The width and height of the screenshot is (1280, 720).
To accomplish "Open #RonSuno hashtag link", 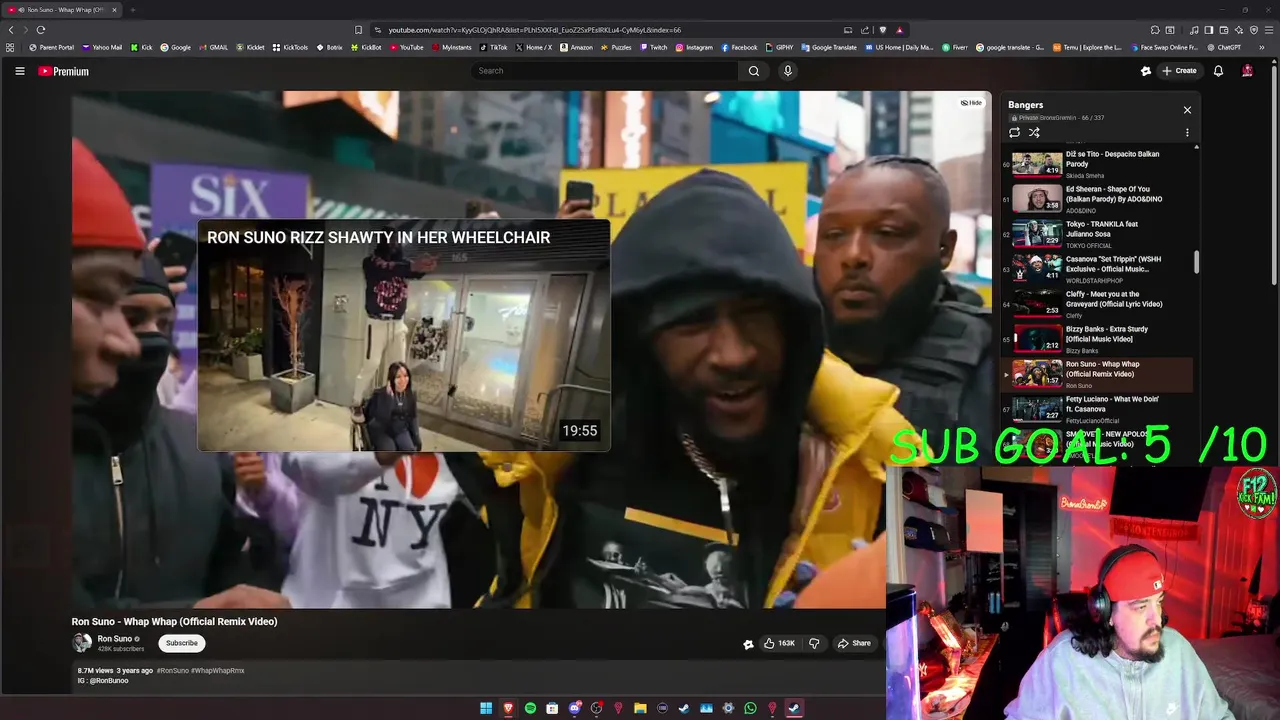I will 172,671.
